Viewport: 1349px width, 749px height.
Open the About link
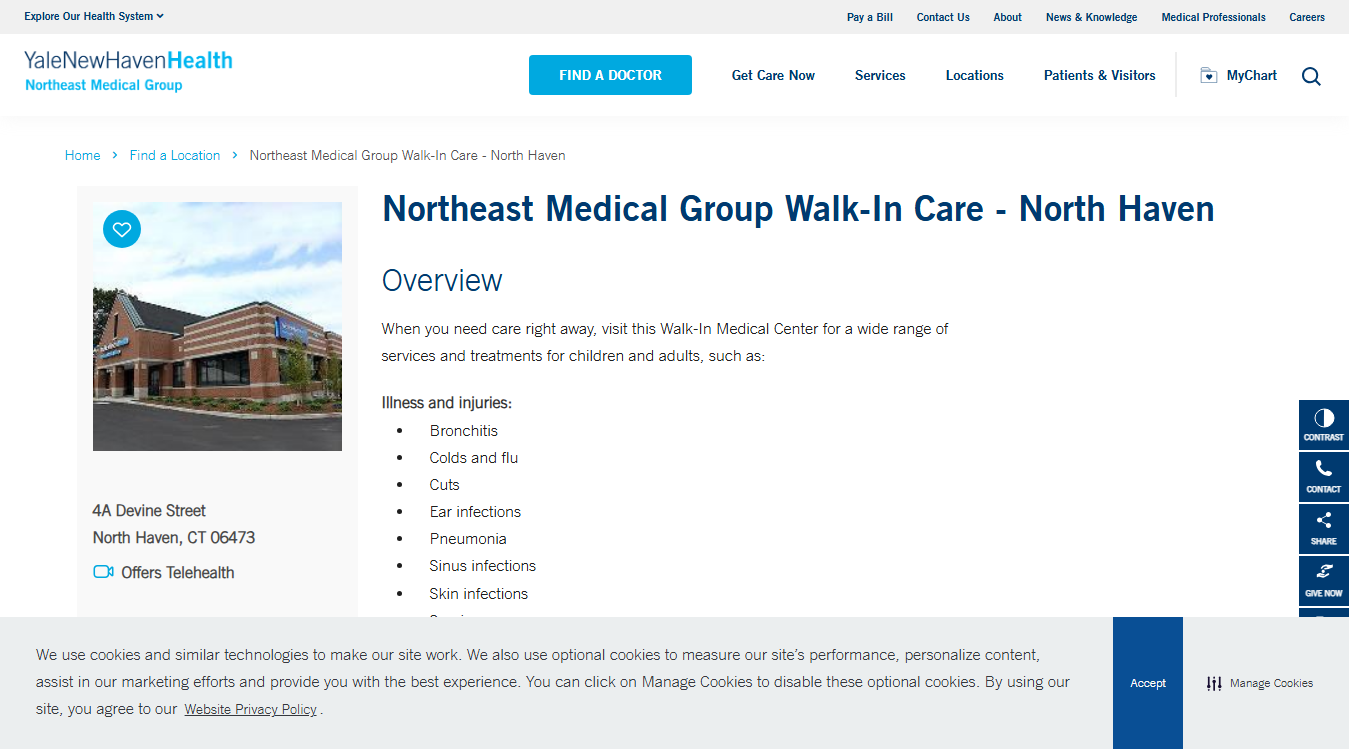pos(1008,17)
